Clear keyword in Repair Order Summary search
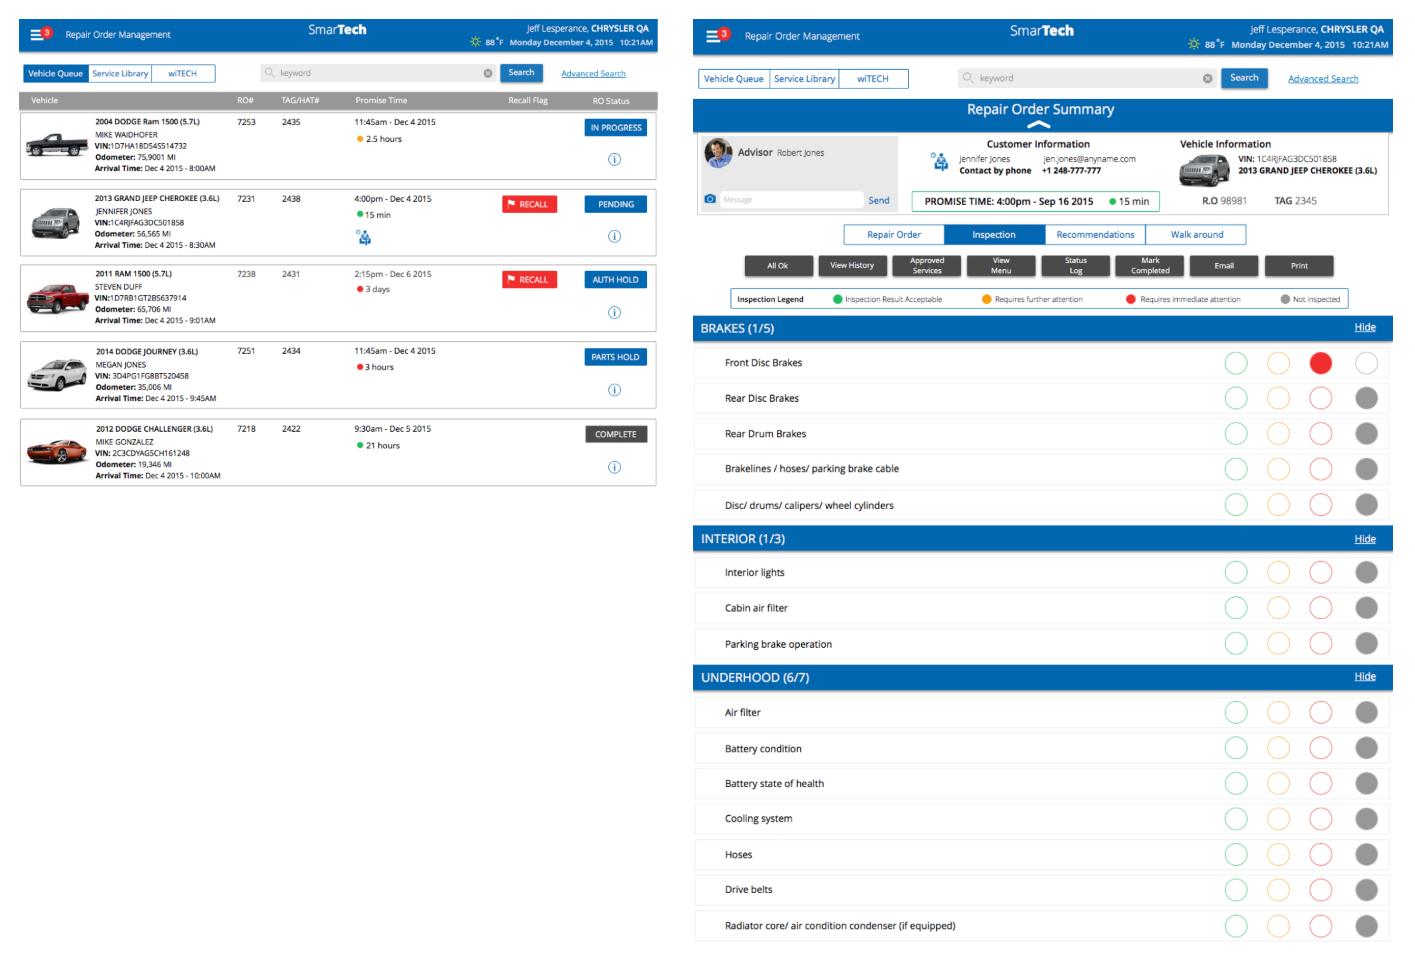The height and width of the screenshot is (971, 1415). (x=1207, y=78)
